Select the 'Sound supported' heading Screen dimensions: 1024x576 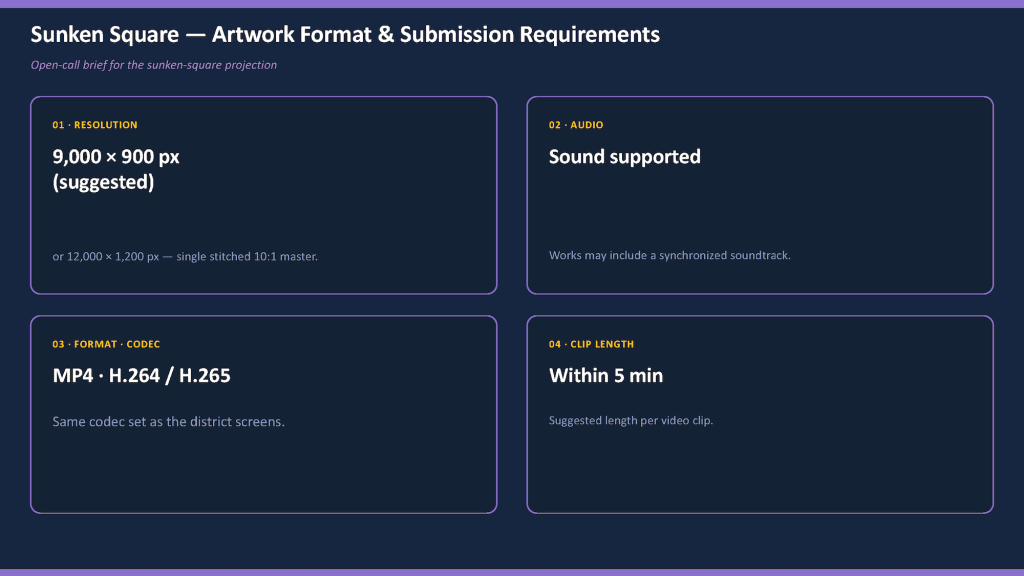[x=624, y=157]
